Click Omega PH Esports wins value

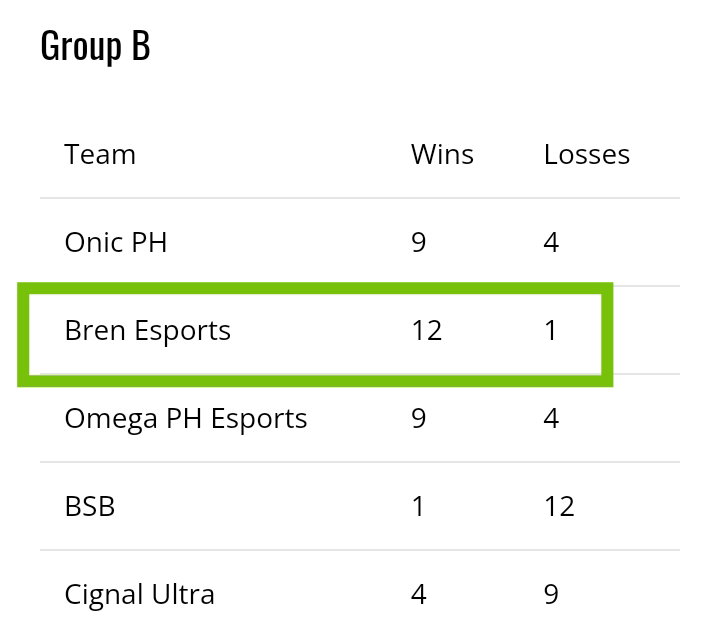coord(418,418)
